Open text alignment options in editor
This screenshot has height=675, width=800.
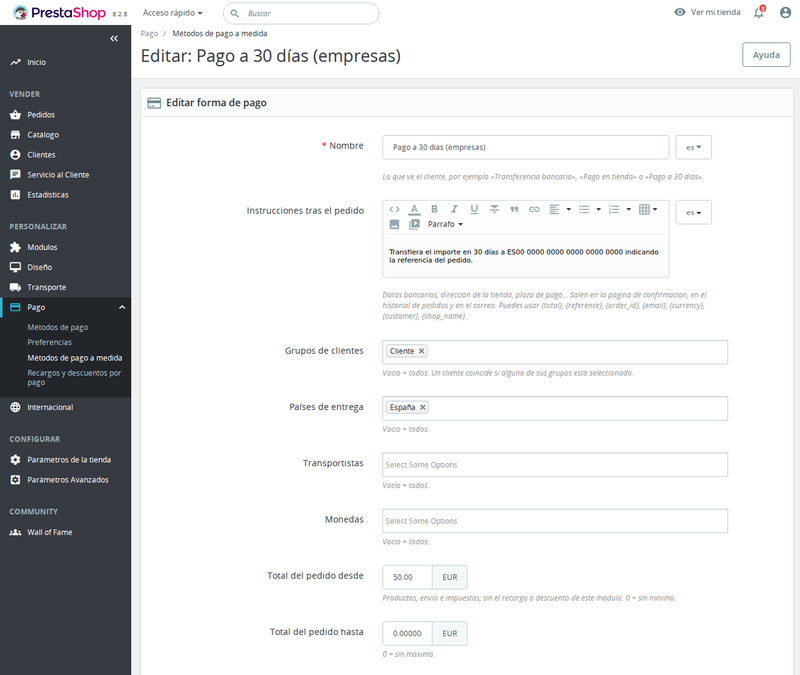560,209
